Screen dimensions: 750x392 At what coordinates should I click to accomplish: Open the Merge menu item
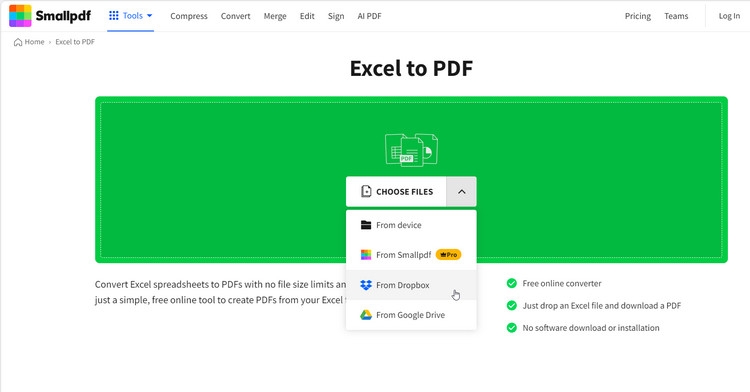pyautogui.click(x=275, y=16)
